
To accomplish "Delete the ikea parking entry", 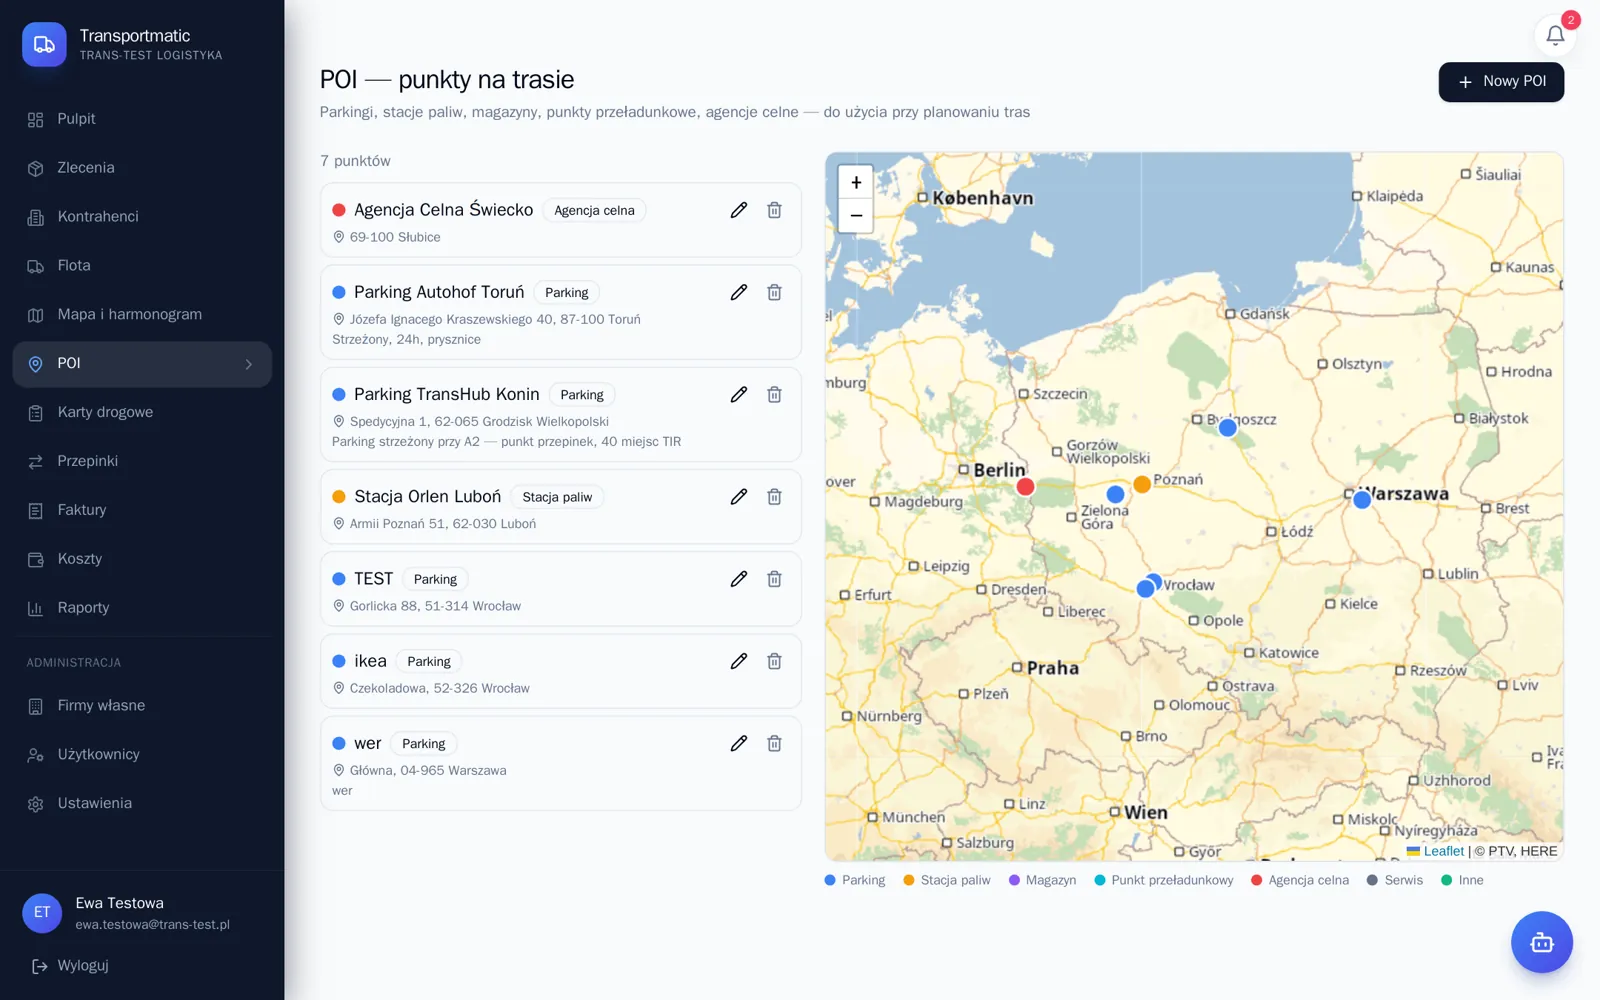I will [x=774, y=661].
